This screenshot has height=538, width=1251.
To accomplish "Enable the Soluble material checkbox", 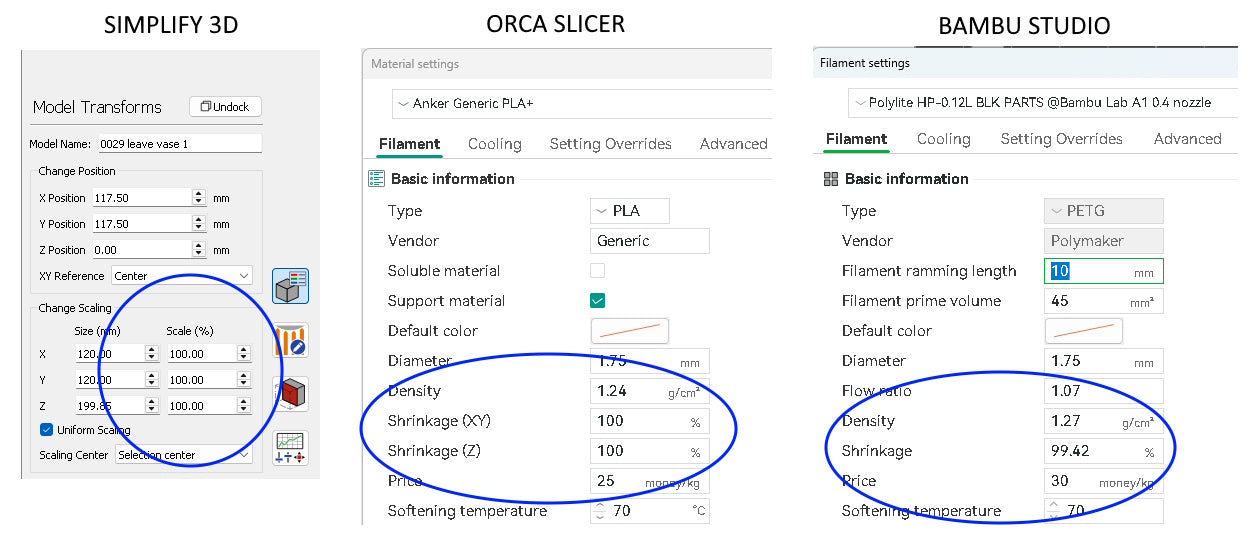I will [x=597, y=271].
